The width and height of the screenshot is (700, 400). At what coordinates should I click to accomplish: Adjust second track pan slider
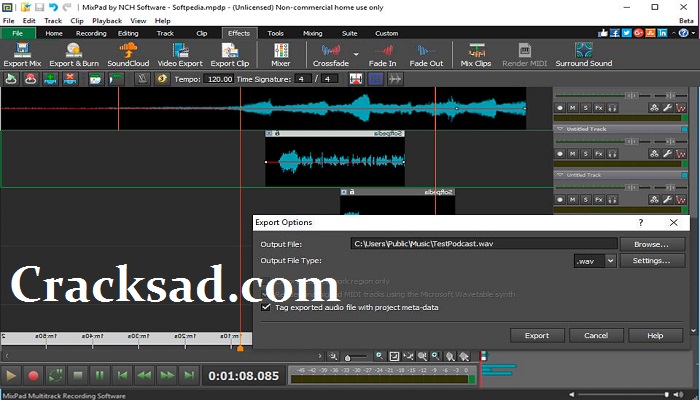coord(670,141)
